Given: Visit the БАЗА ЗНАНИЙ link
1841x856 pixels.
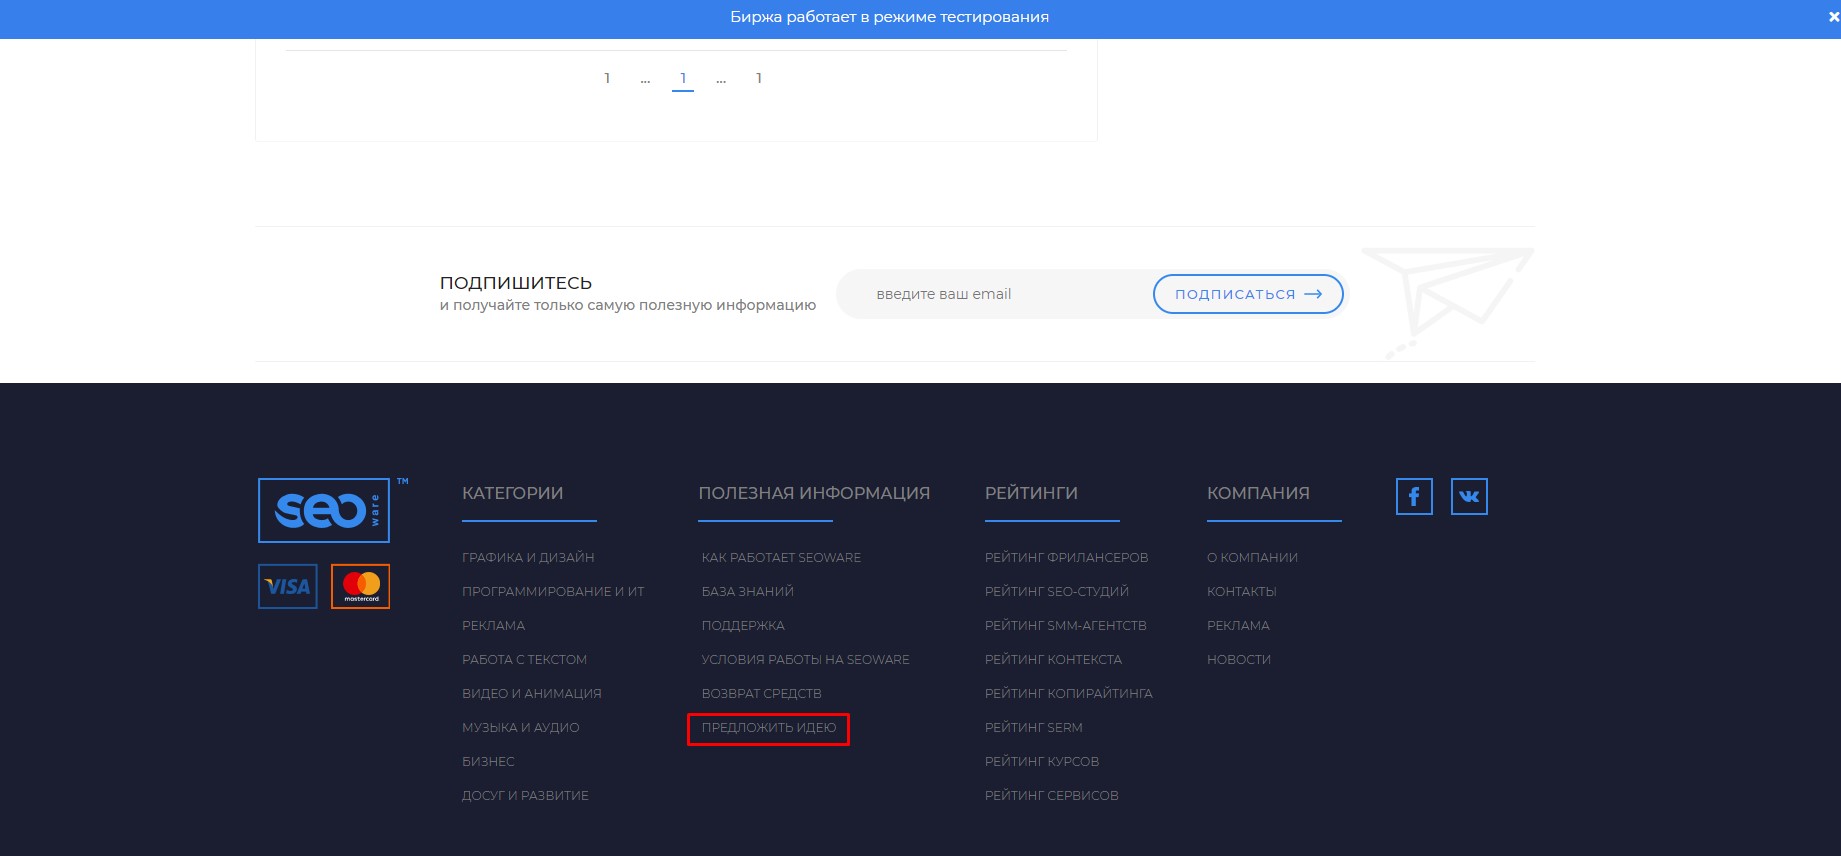Looking at the screenshot, I should 747,592.
